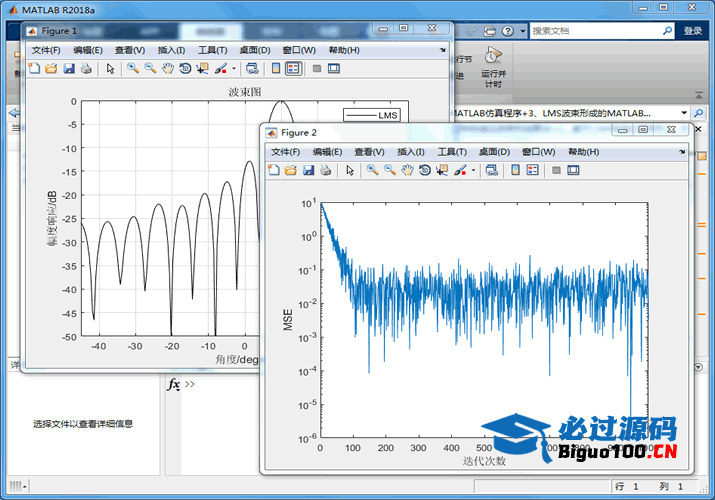
Task: Click New Figure icon in Figure 1 toolbar
Action: (x=34, y=68)
